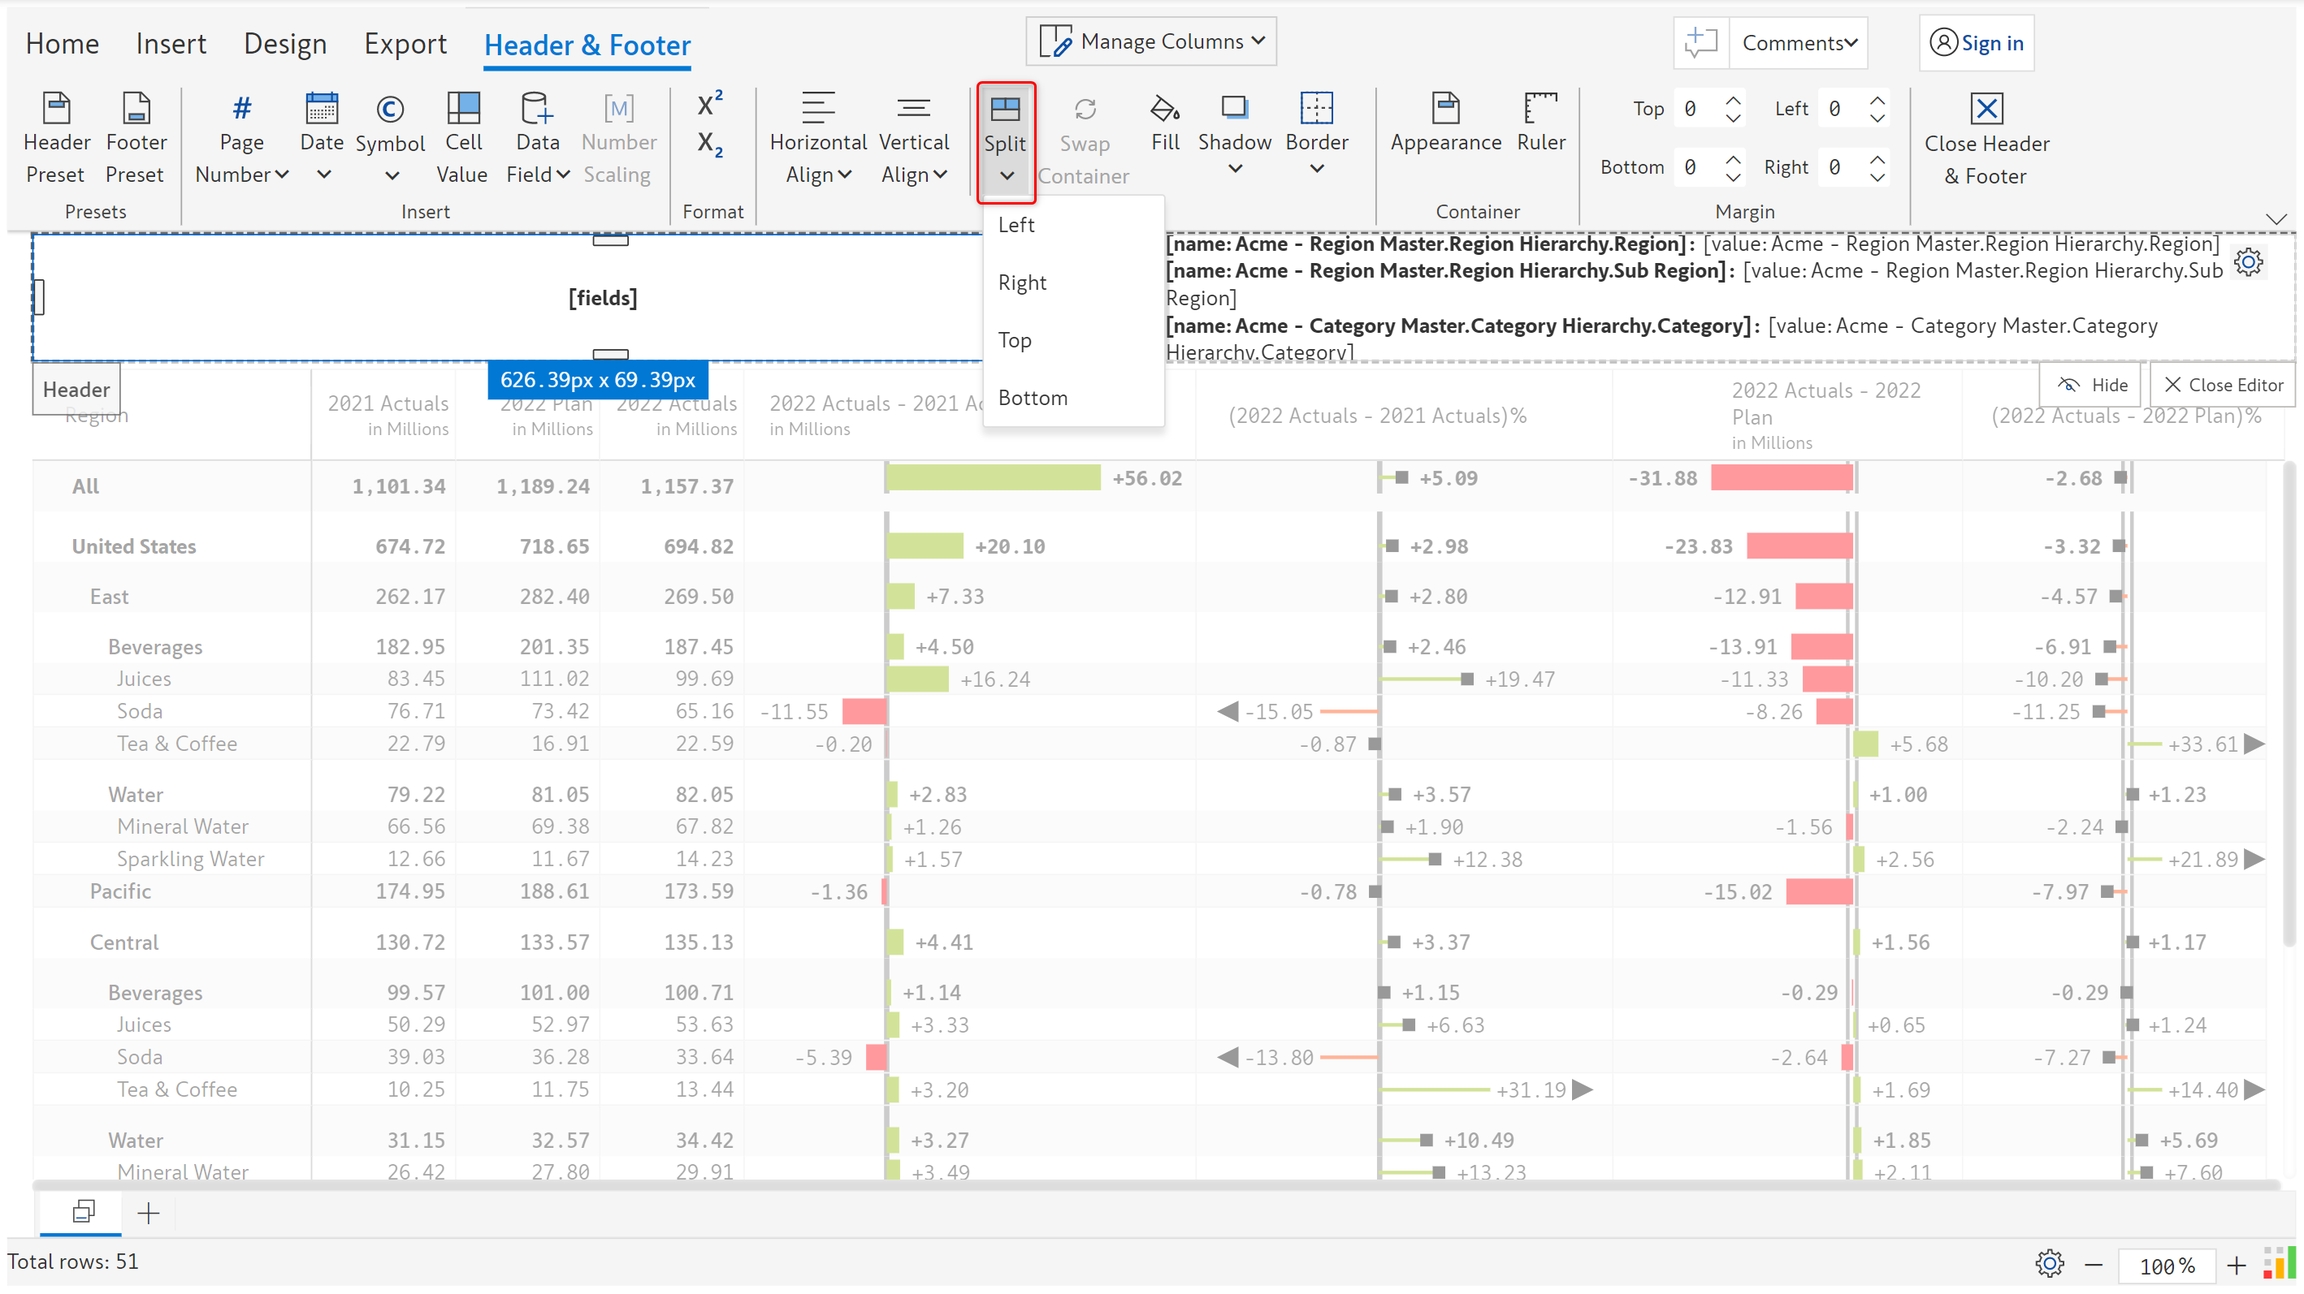The width and height of the screenshot is (2304, 1294).
Task: Click the Superscript format icon
Action: tap(710, 104)
